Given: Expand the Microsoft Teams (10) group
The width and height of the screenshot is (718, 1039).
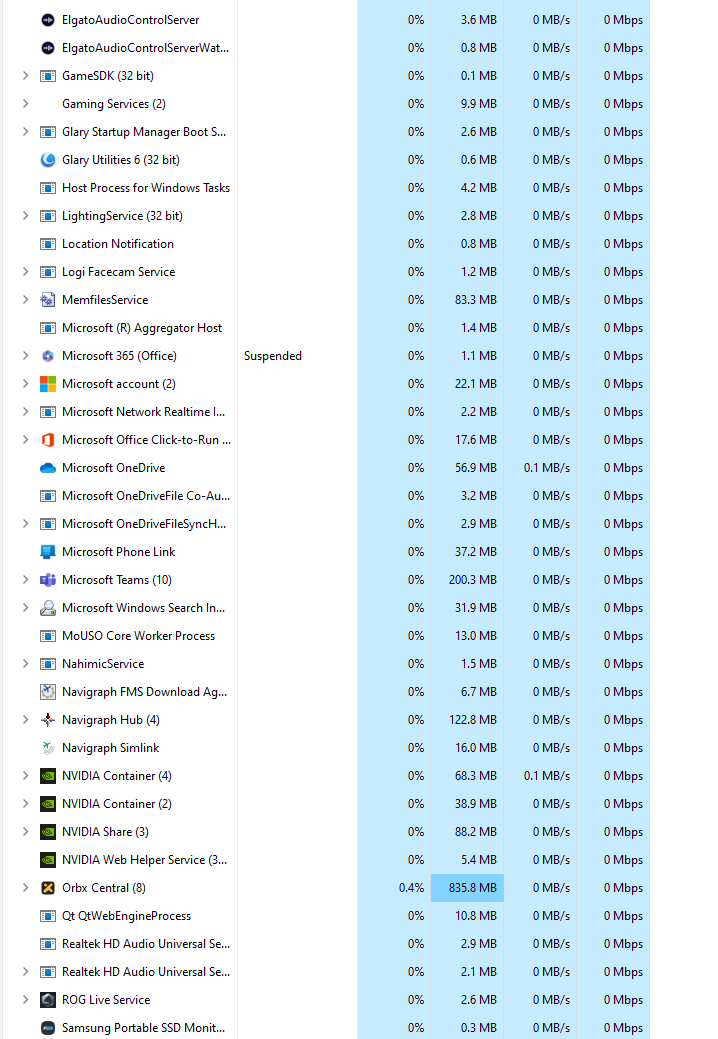Looking at the screenshot, I should coord(25,580).
